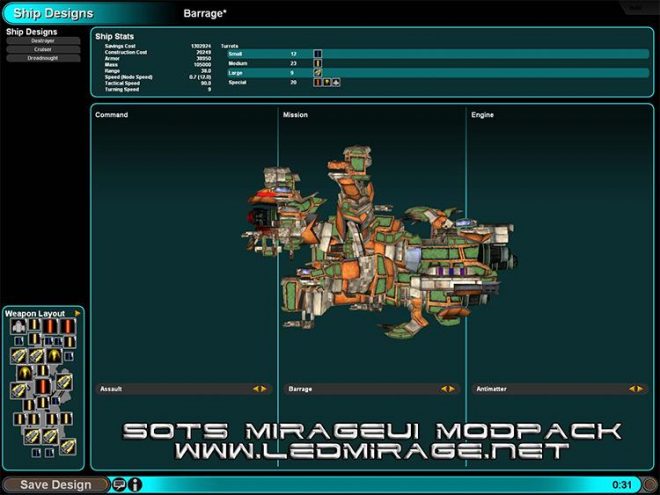660x495 pixels.
Task: Click the Save Design button
Action: pyautogui.click(x=56, y=484)
